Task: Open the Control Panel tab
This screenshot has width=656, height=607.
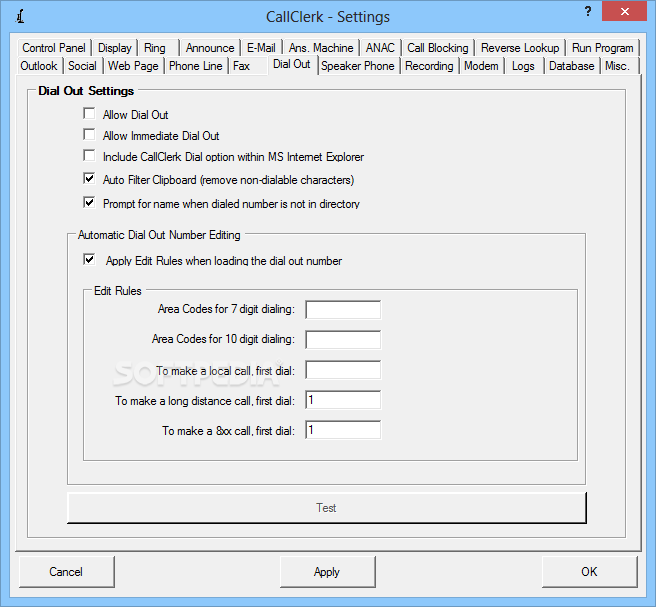Action: point(54,48)
